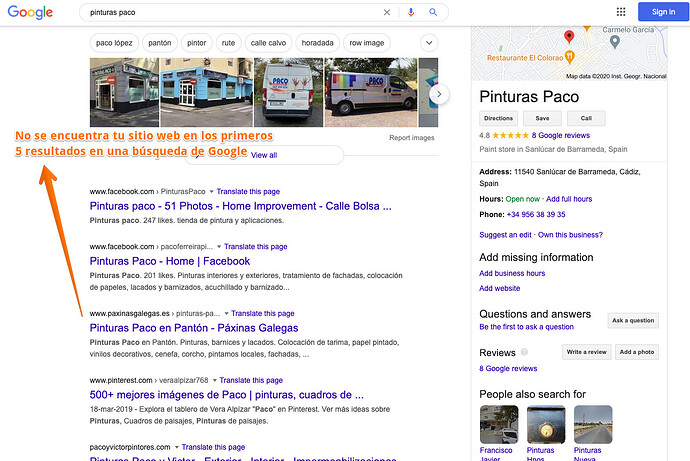690x461 pixels.
Task: Open dropdown arrow beside pinterest.com result
Action: (215, 381)
